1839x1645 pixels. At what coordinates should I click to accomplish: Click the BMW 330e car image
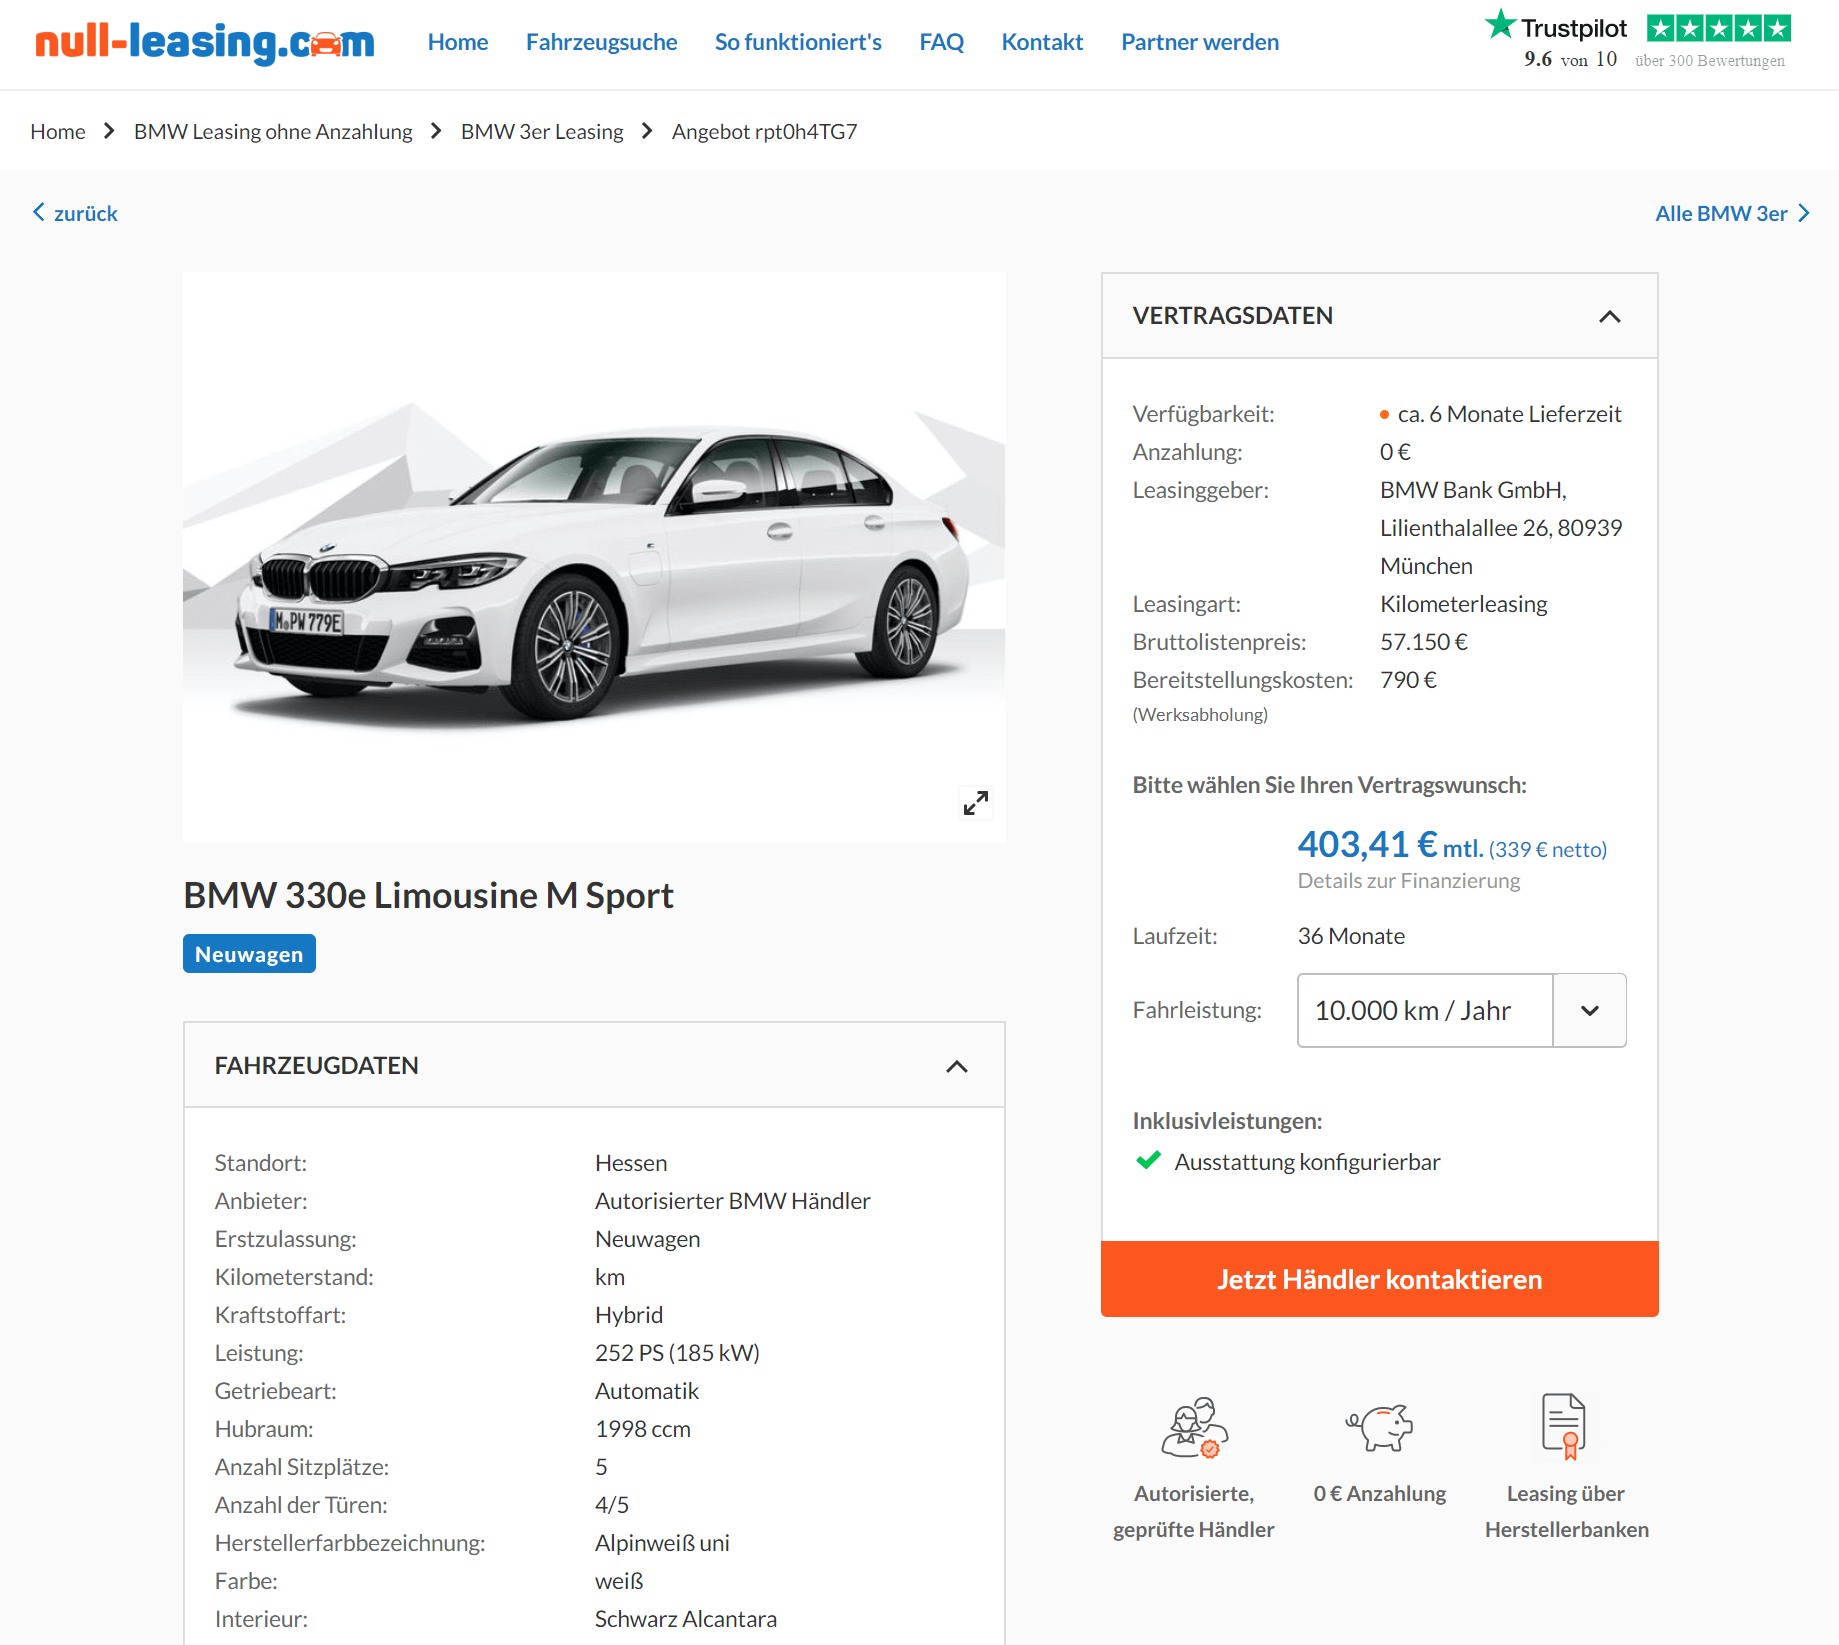[594, 557]
